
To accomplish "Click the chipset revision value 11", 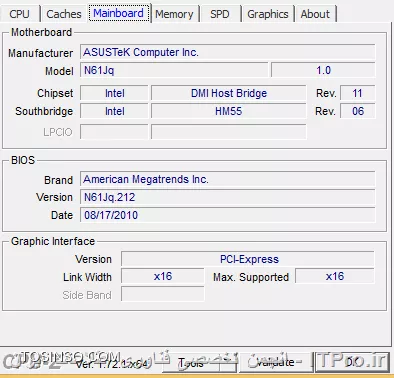I will coord(357,93).
